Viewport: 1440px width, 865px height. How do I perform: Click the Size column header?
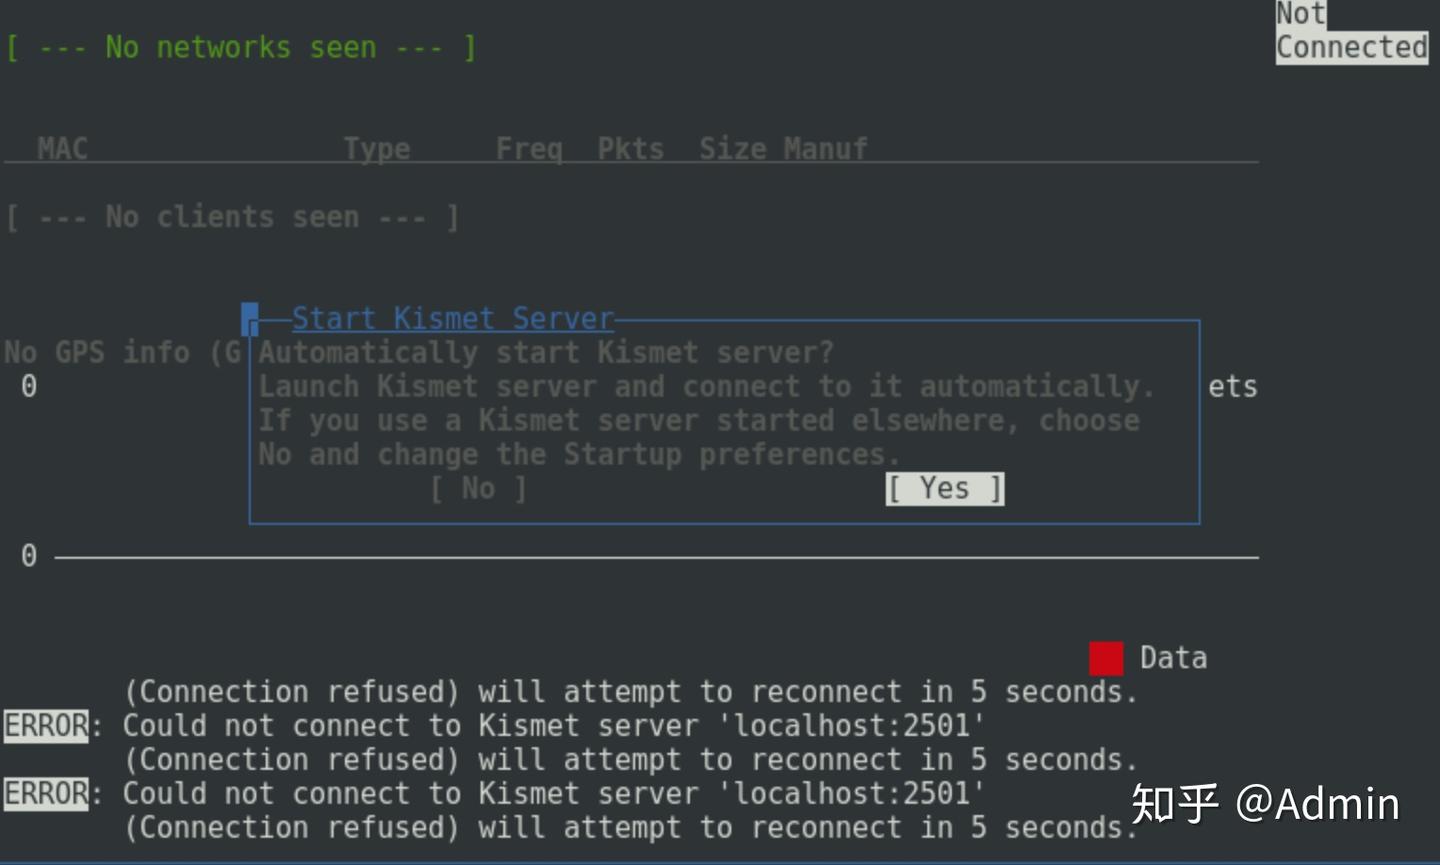coord(732,149)
